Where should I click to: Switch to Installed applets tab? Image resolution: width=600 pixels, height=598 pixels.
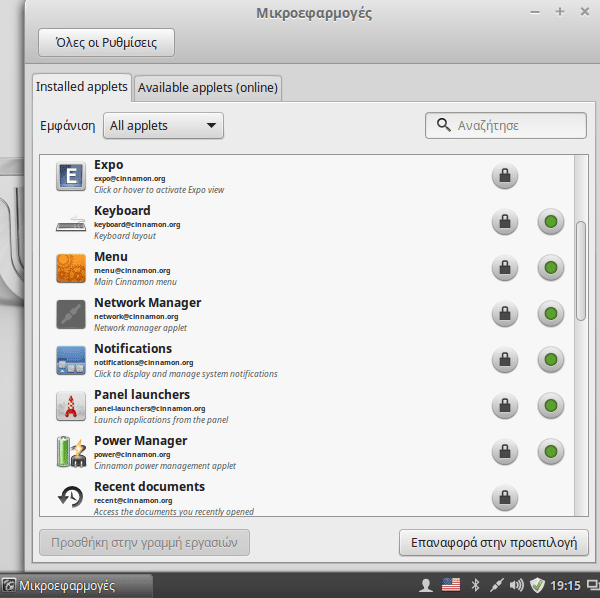pos(82,87)
